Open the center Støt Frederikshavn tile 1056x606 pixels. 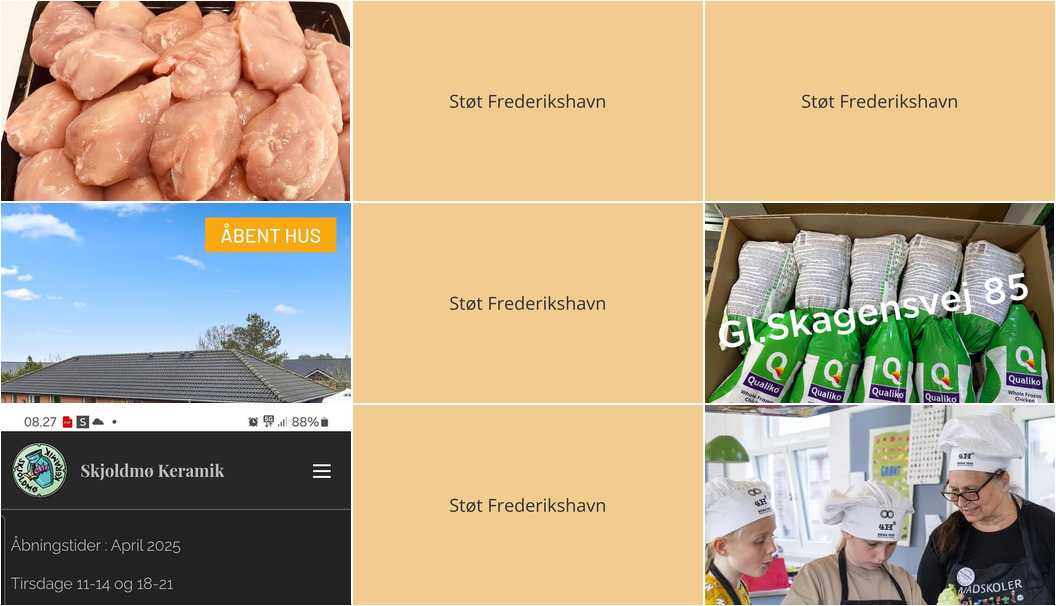click(x=527, y=303)
